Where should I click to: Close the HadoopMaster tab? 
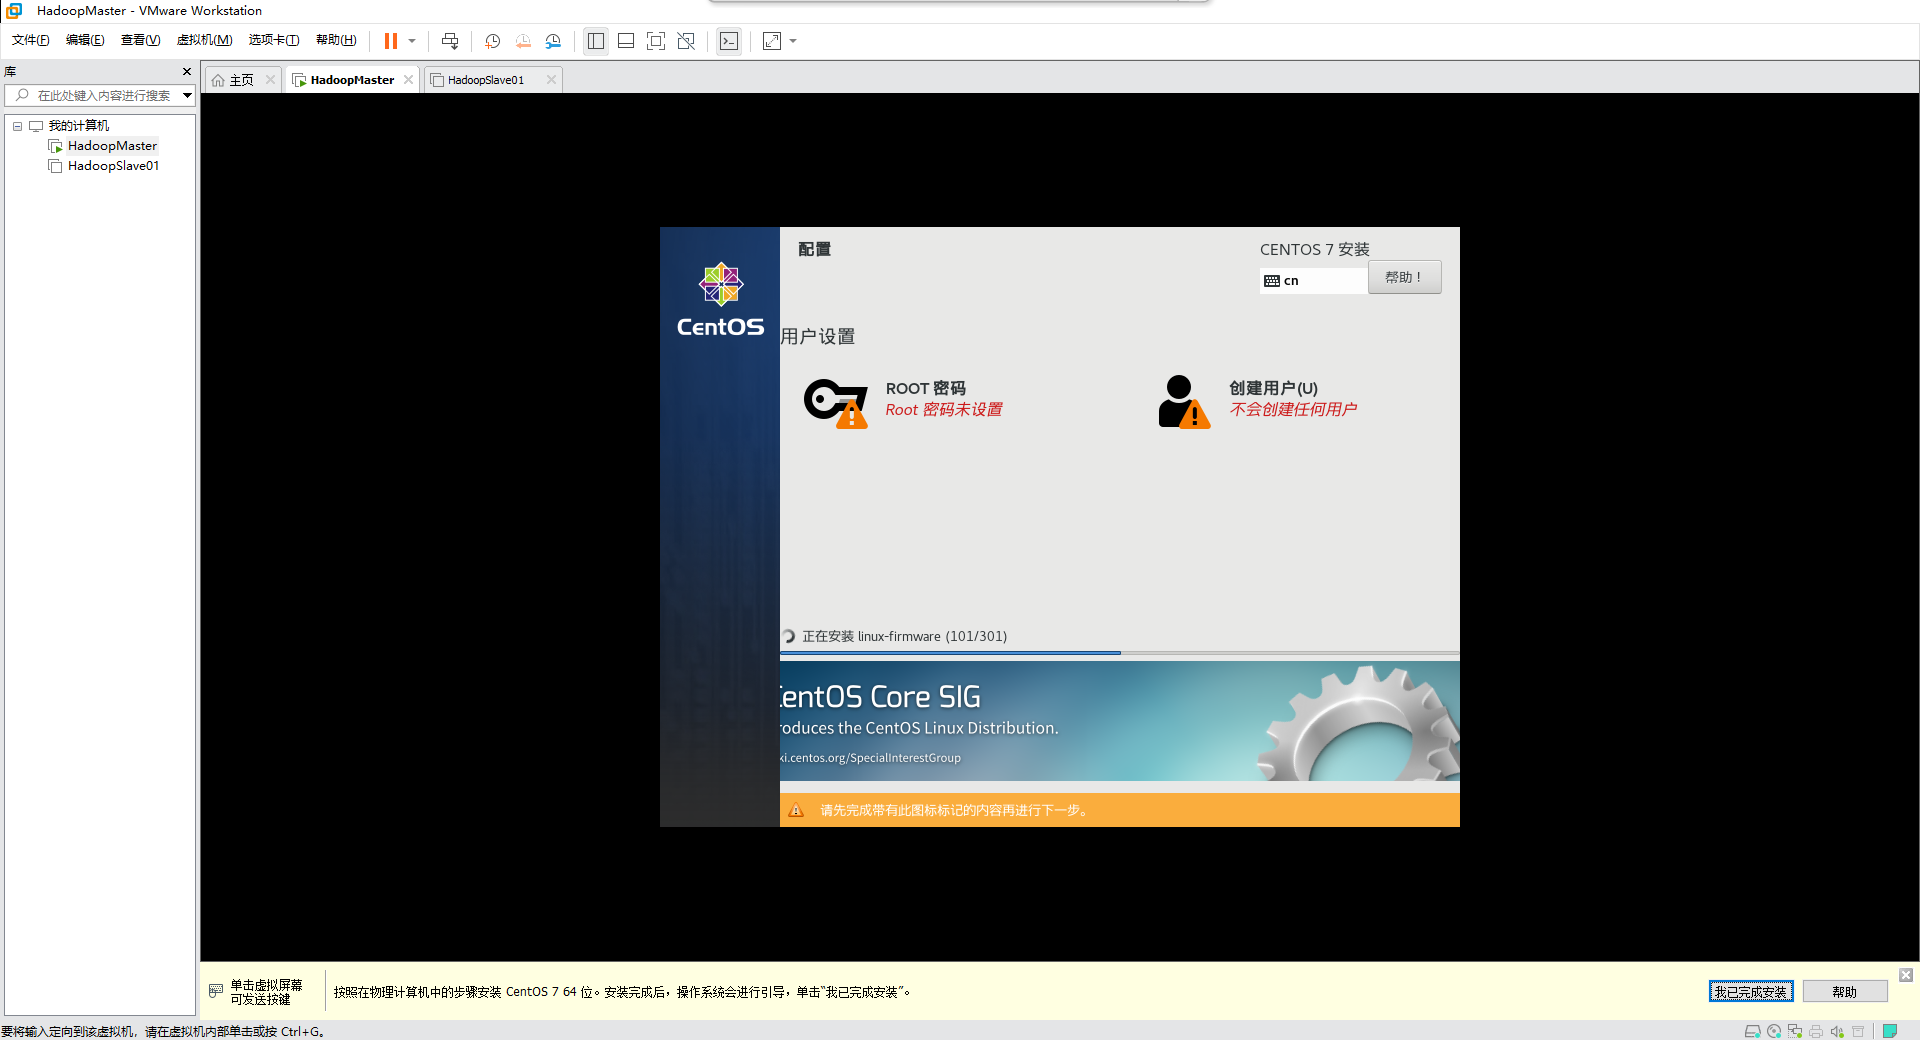(x=409, y=80)
